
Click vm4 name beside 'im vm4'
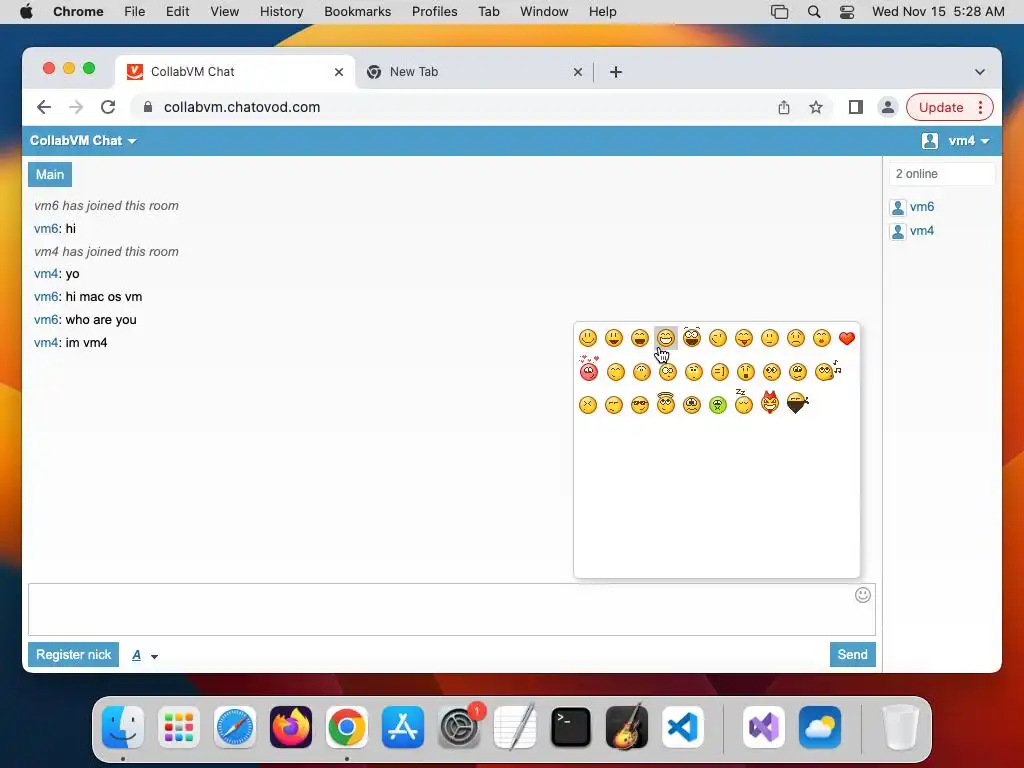(46, 342)
